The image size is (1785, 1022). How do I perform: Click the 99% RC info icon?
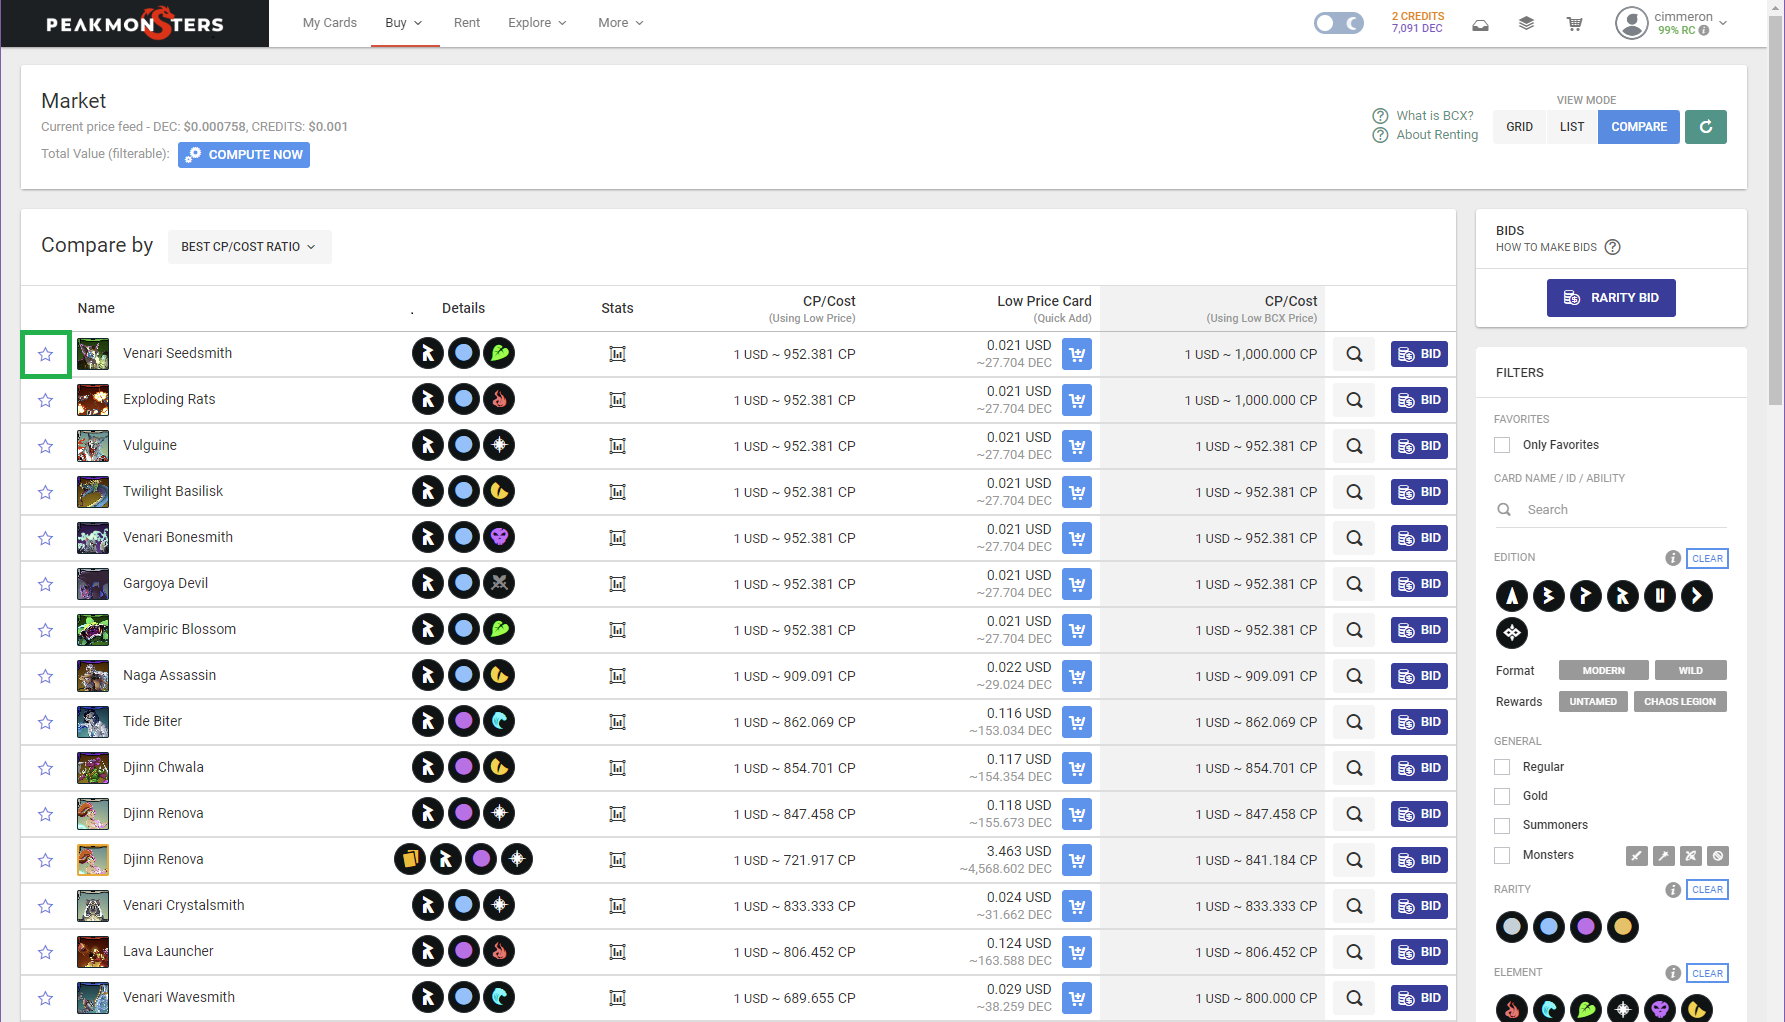pos(1704,30)
